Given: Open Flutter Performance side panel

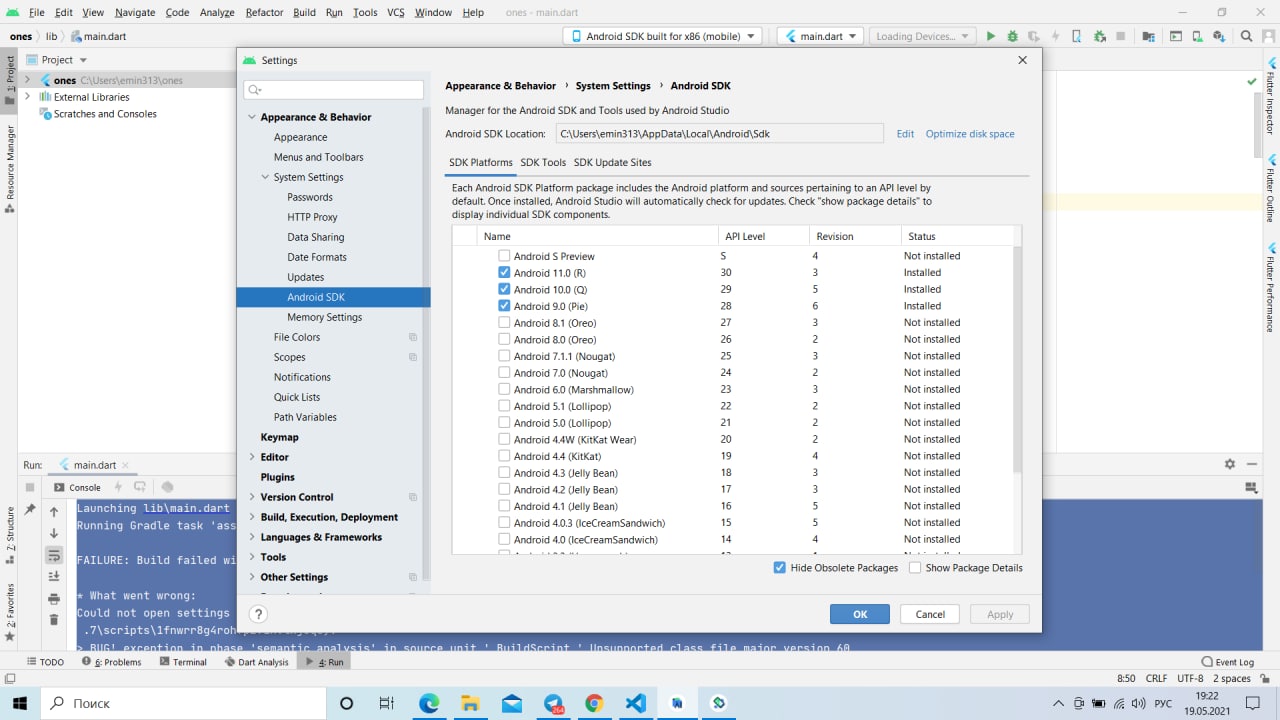Looking at the screenshot, I should click(1271, 287).
